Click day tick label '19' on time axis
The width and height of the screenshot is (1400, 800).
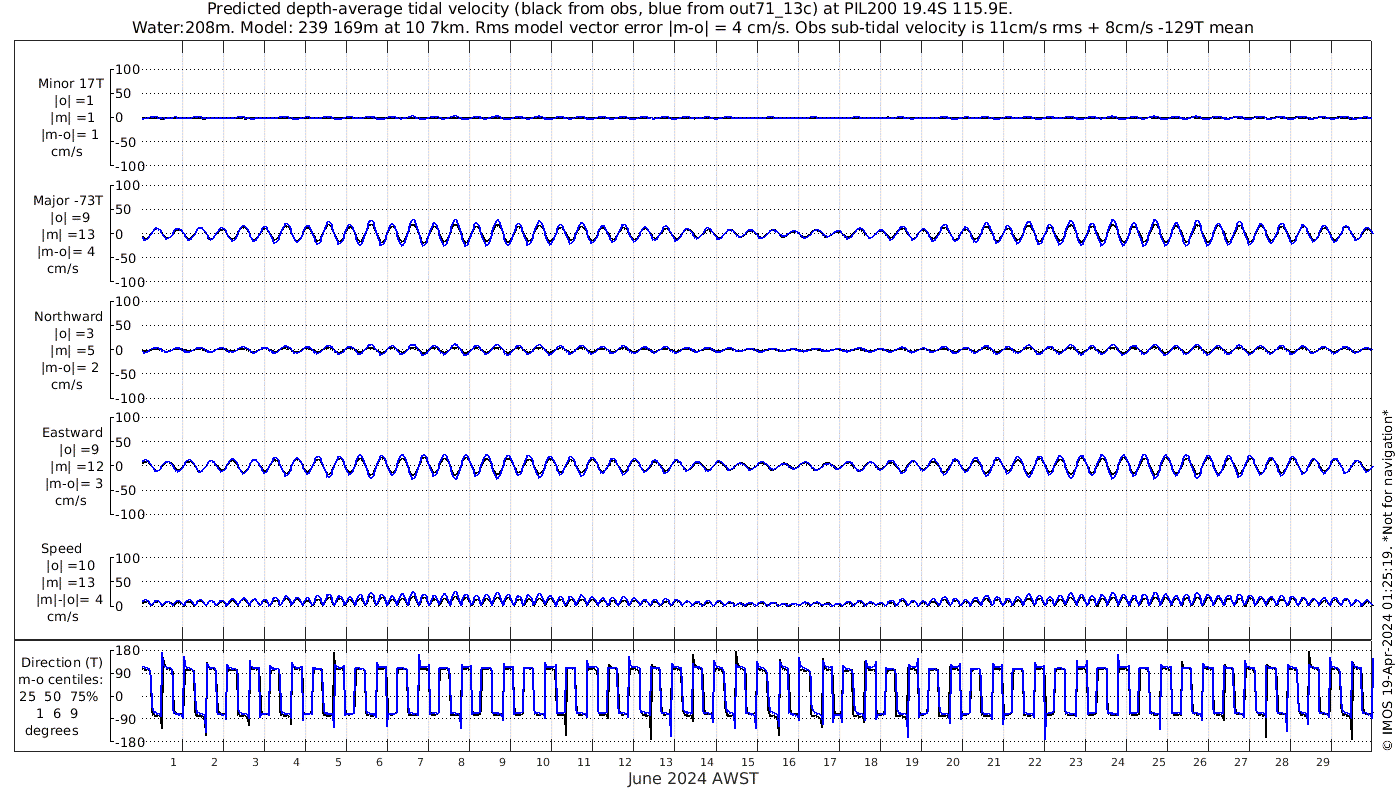912,762
